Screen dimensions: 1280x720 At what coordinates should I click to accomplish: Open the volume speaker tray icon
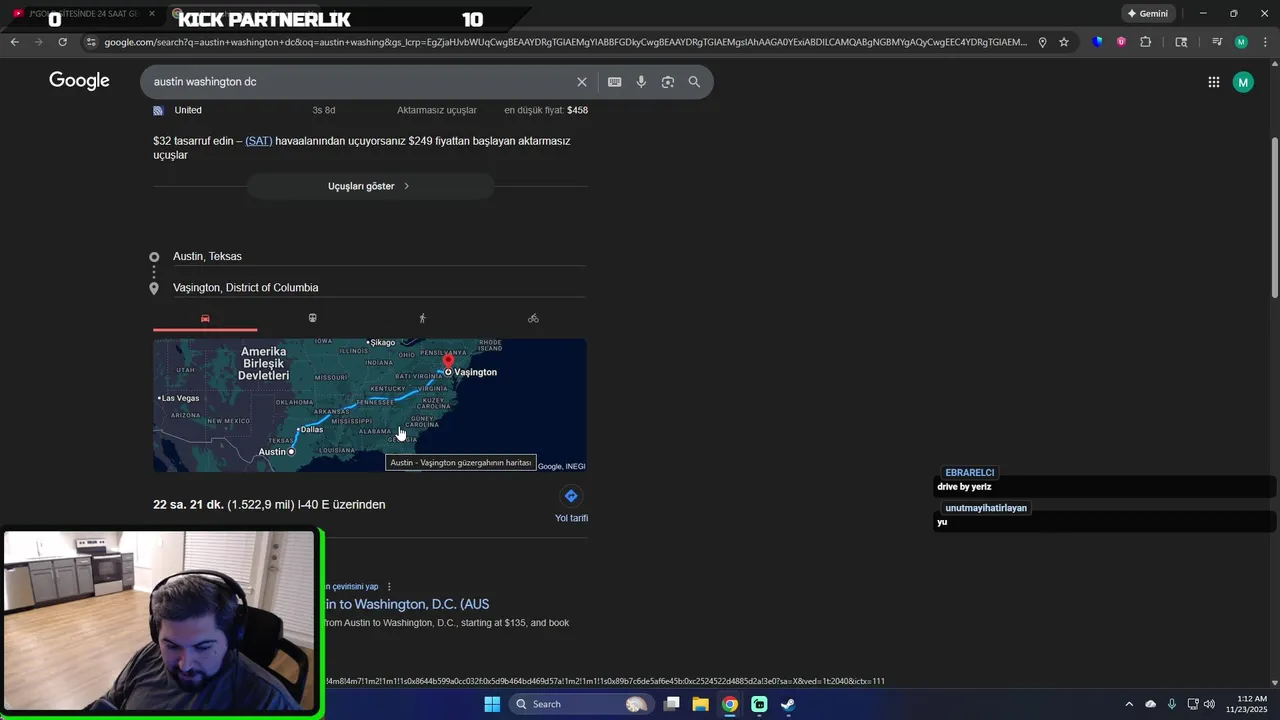point(1209,704)
